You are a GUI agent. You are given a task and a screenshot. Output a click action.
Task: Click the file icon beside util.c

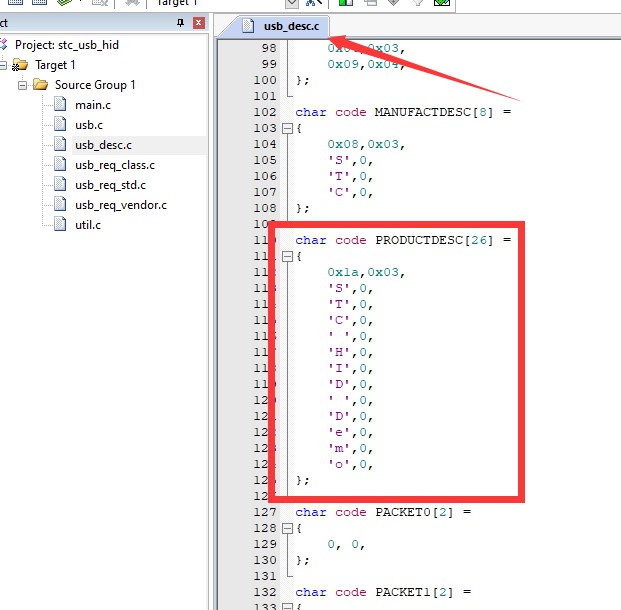click(60, 224)
